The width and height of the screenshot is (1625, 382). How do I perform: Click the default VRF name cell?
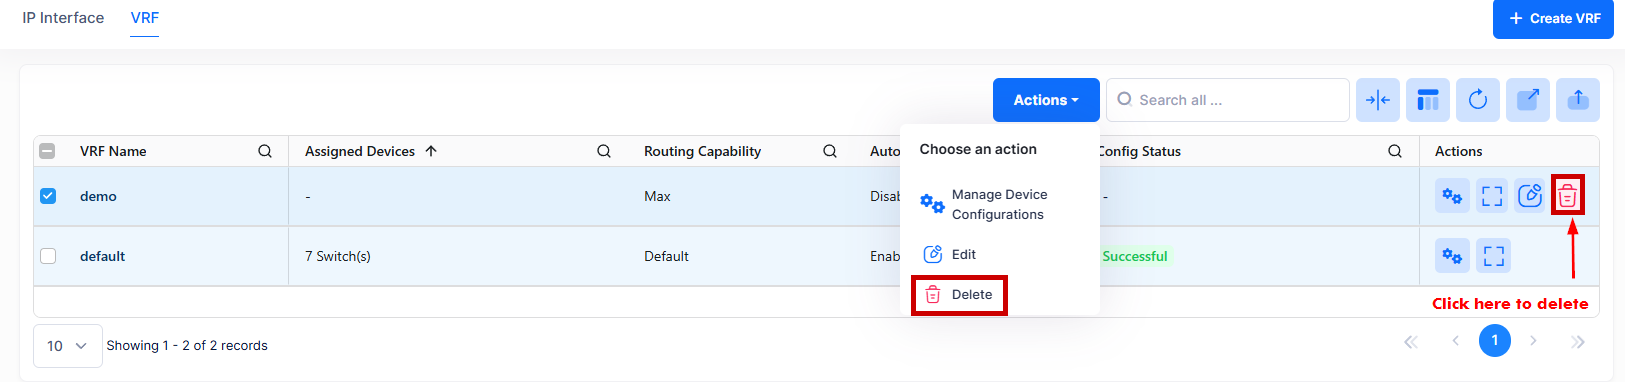[x=102, y=256]
